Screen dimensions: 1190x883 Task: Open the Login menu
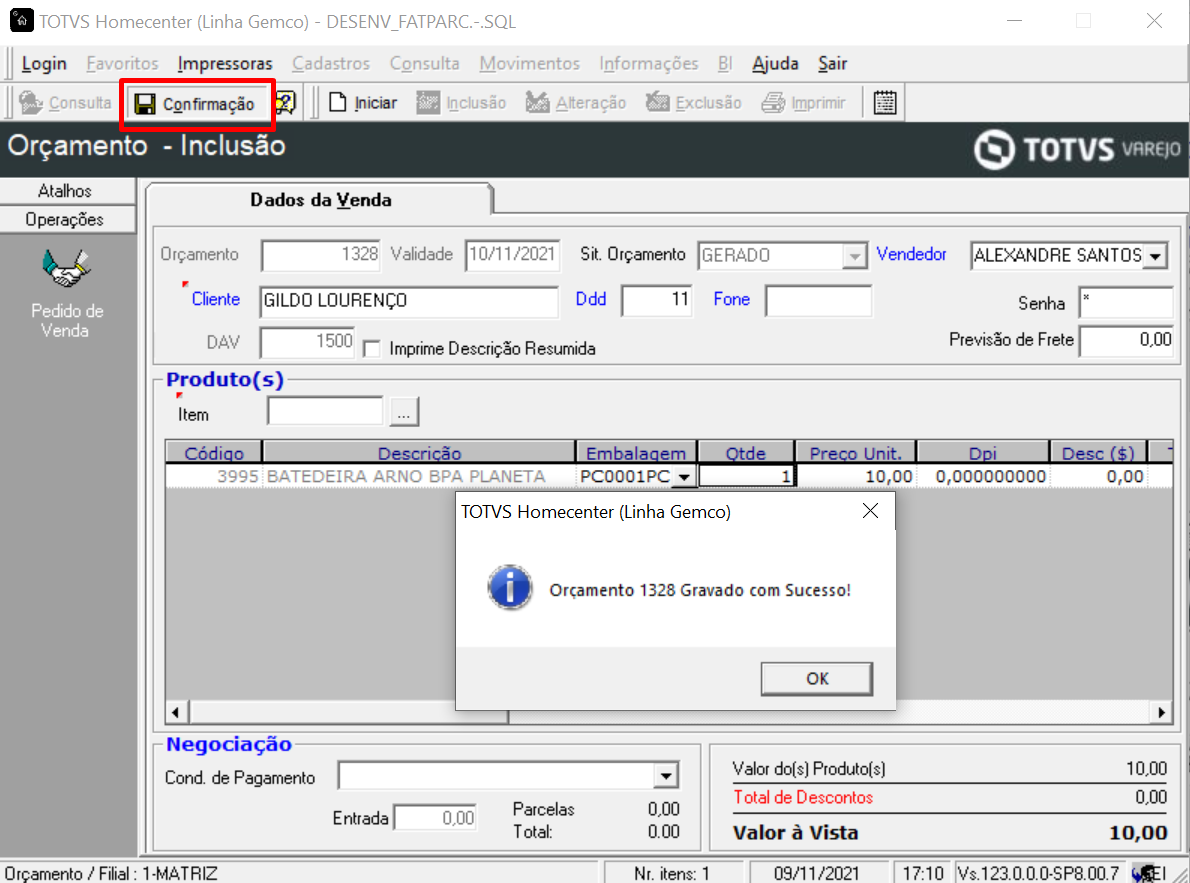pos(44,64)
